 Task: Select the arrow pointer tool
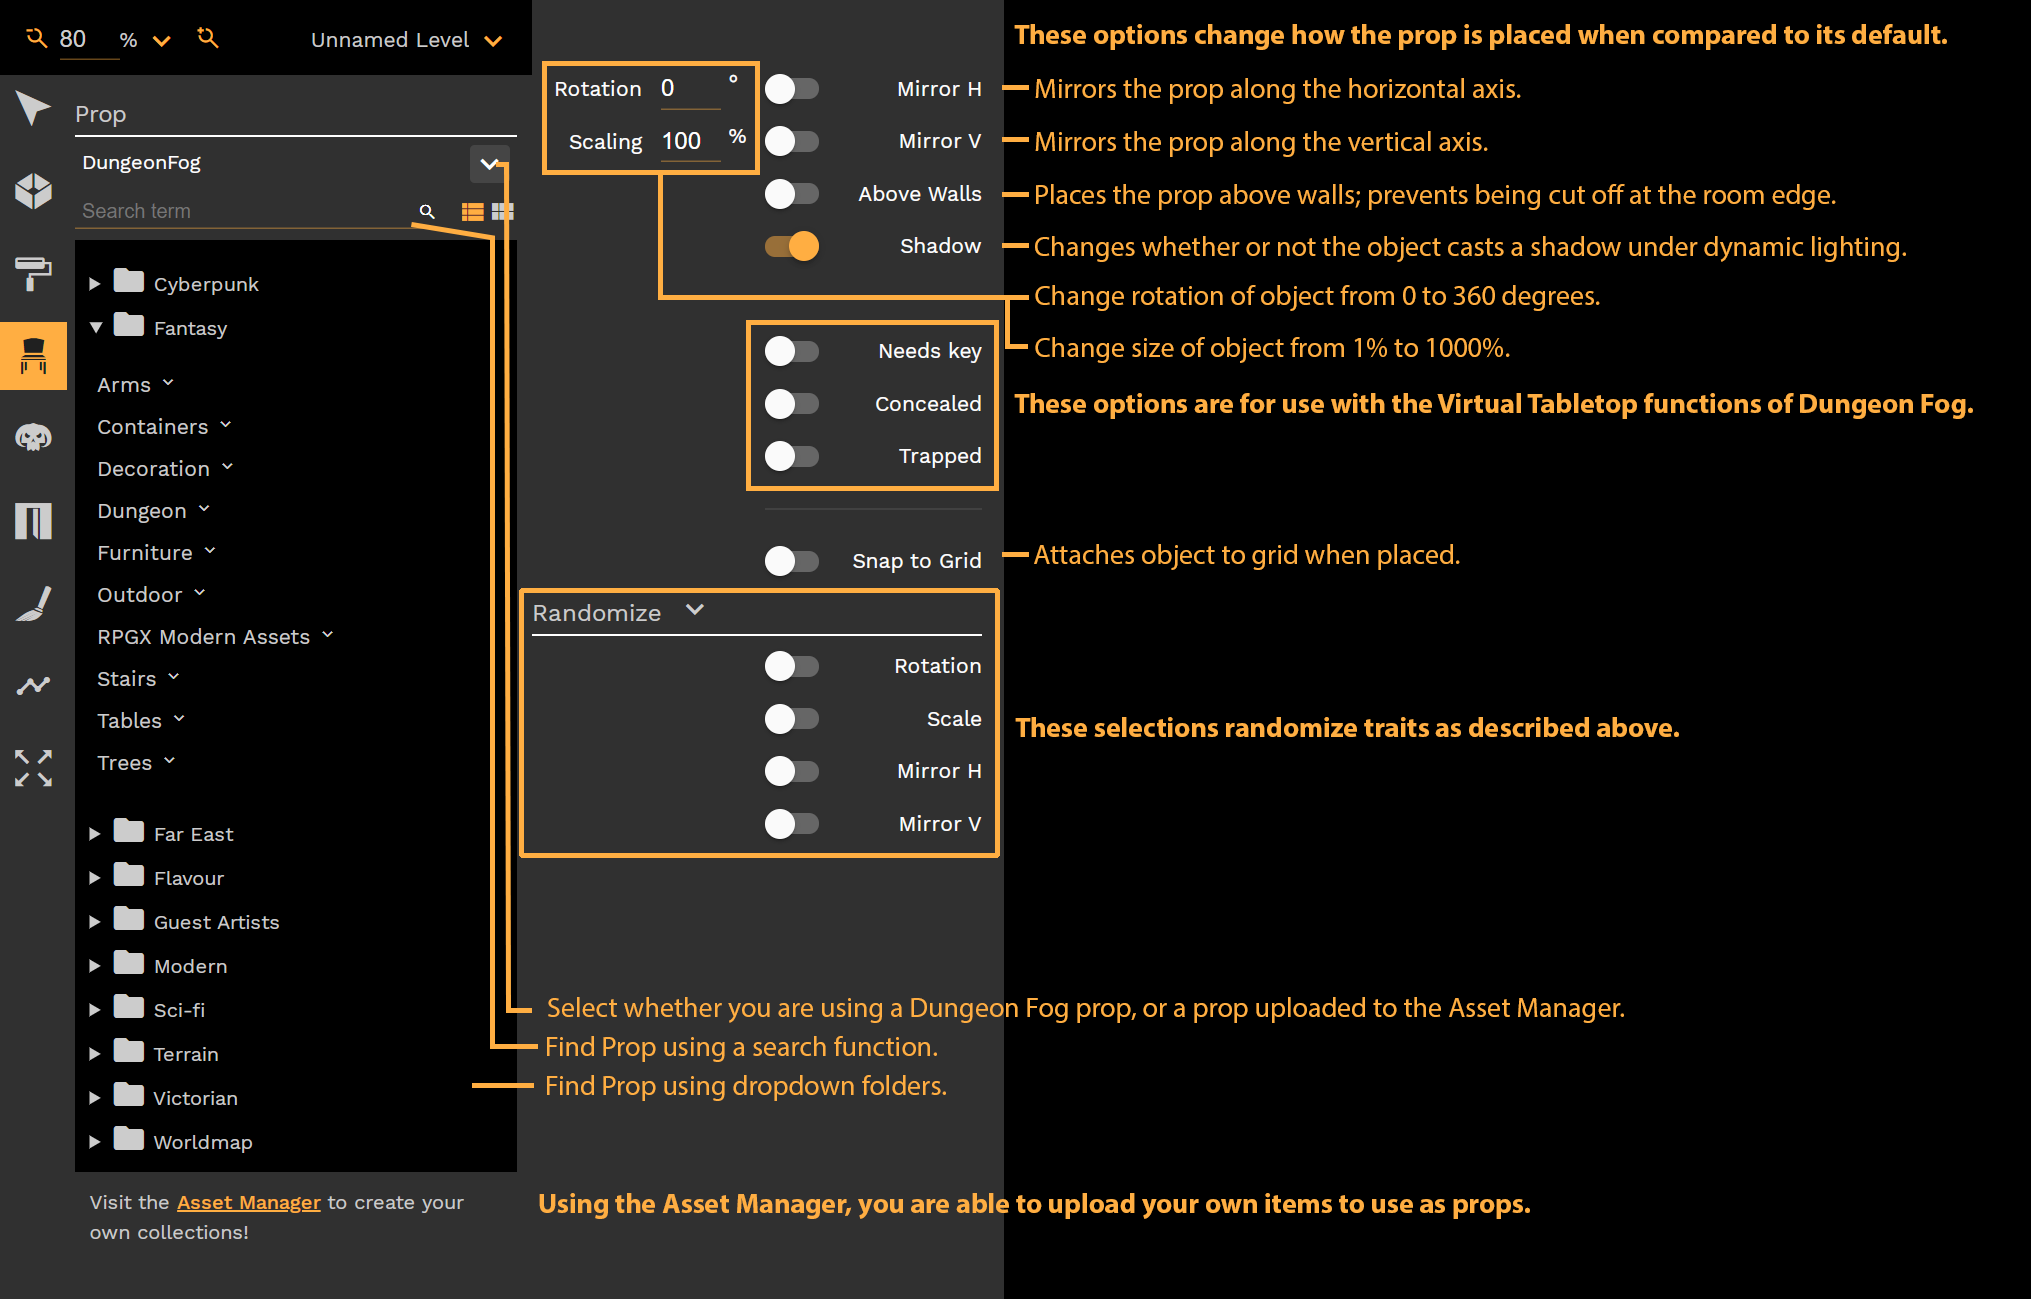pyautogui.click(x=33, y=108)
